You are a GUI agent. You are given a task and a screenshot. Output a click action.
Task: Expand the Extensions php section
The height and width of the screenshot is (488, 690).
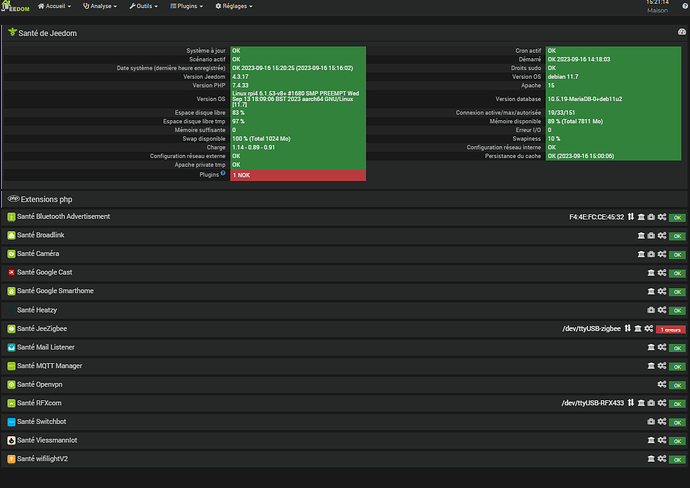(x=46, y=199)
